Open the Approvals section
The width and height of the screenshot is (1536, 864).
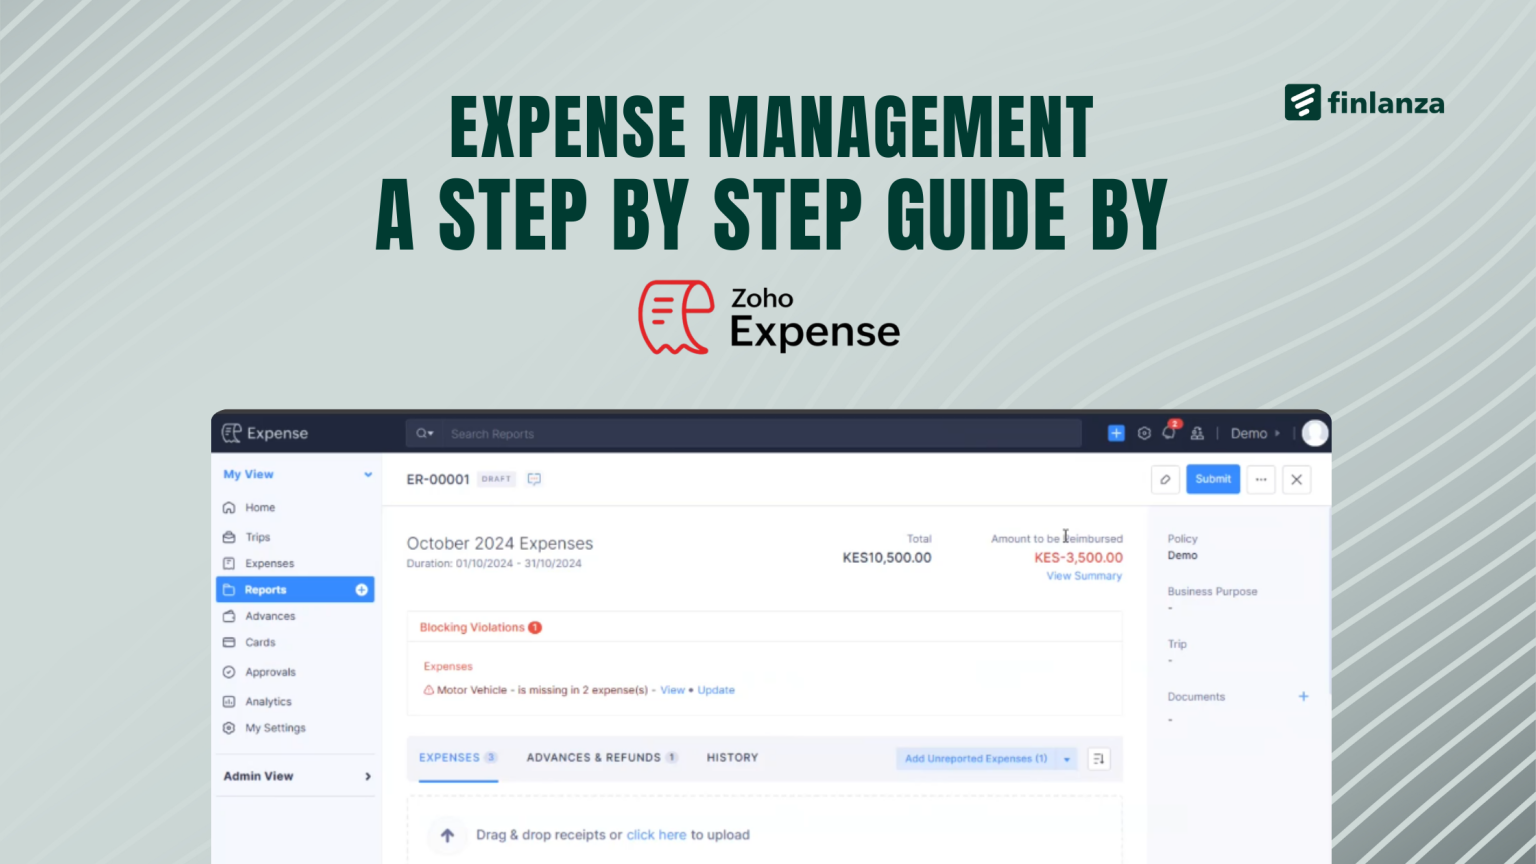click(268, 671)
